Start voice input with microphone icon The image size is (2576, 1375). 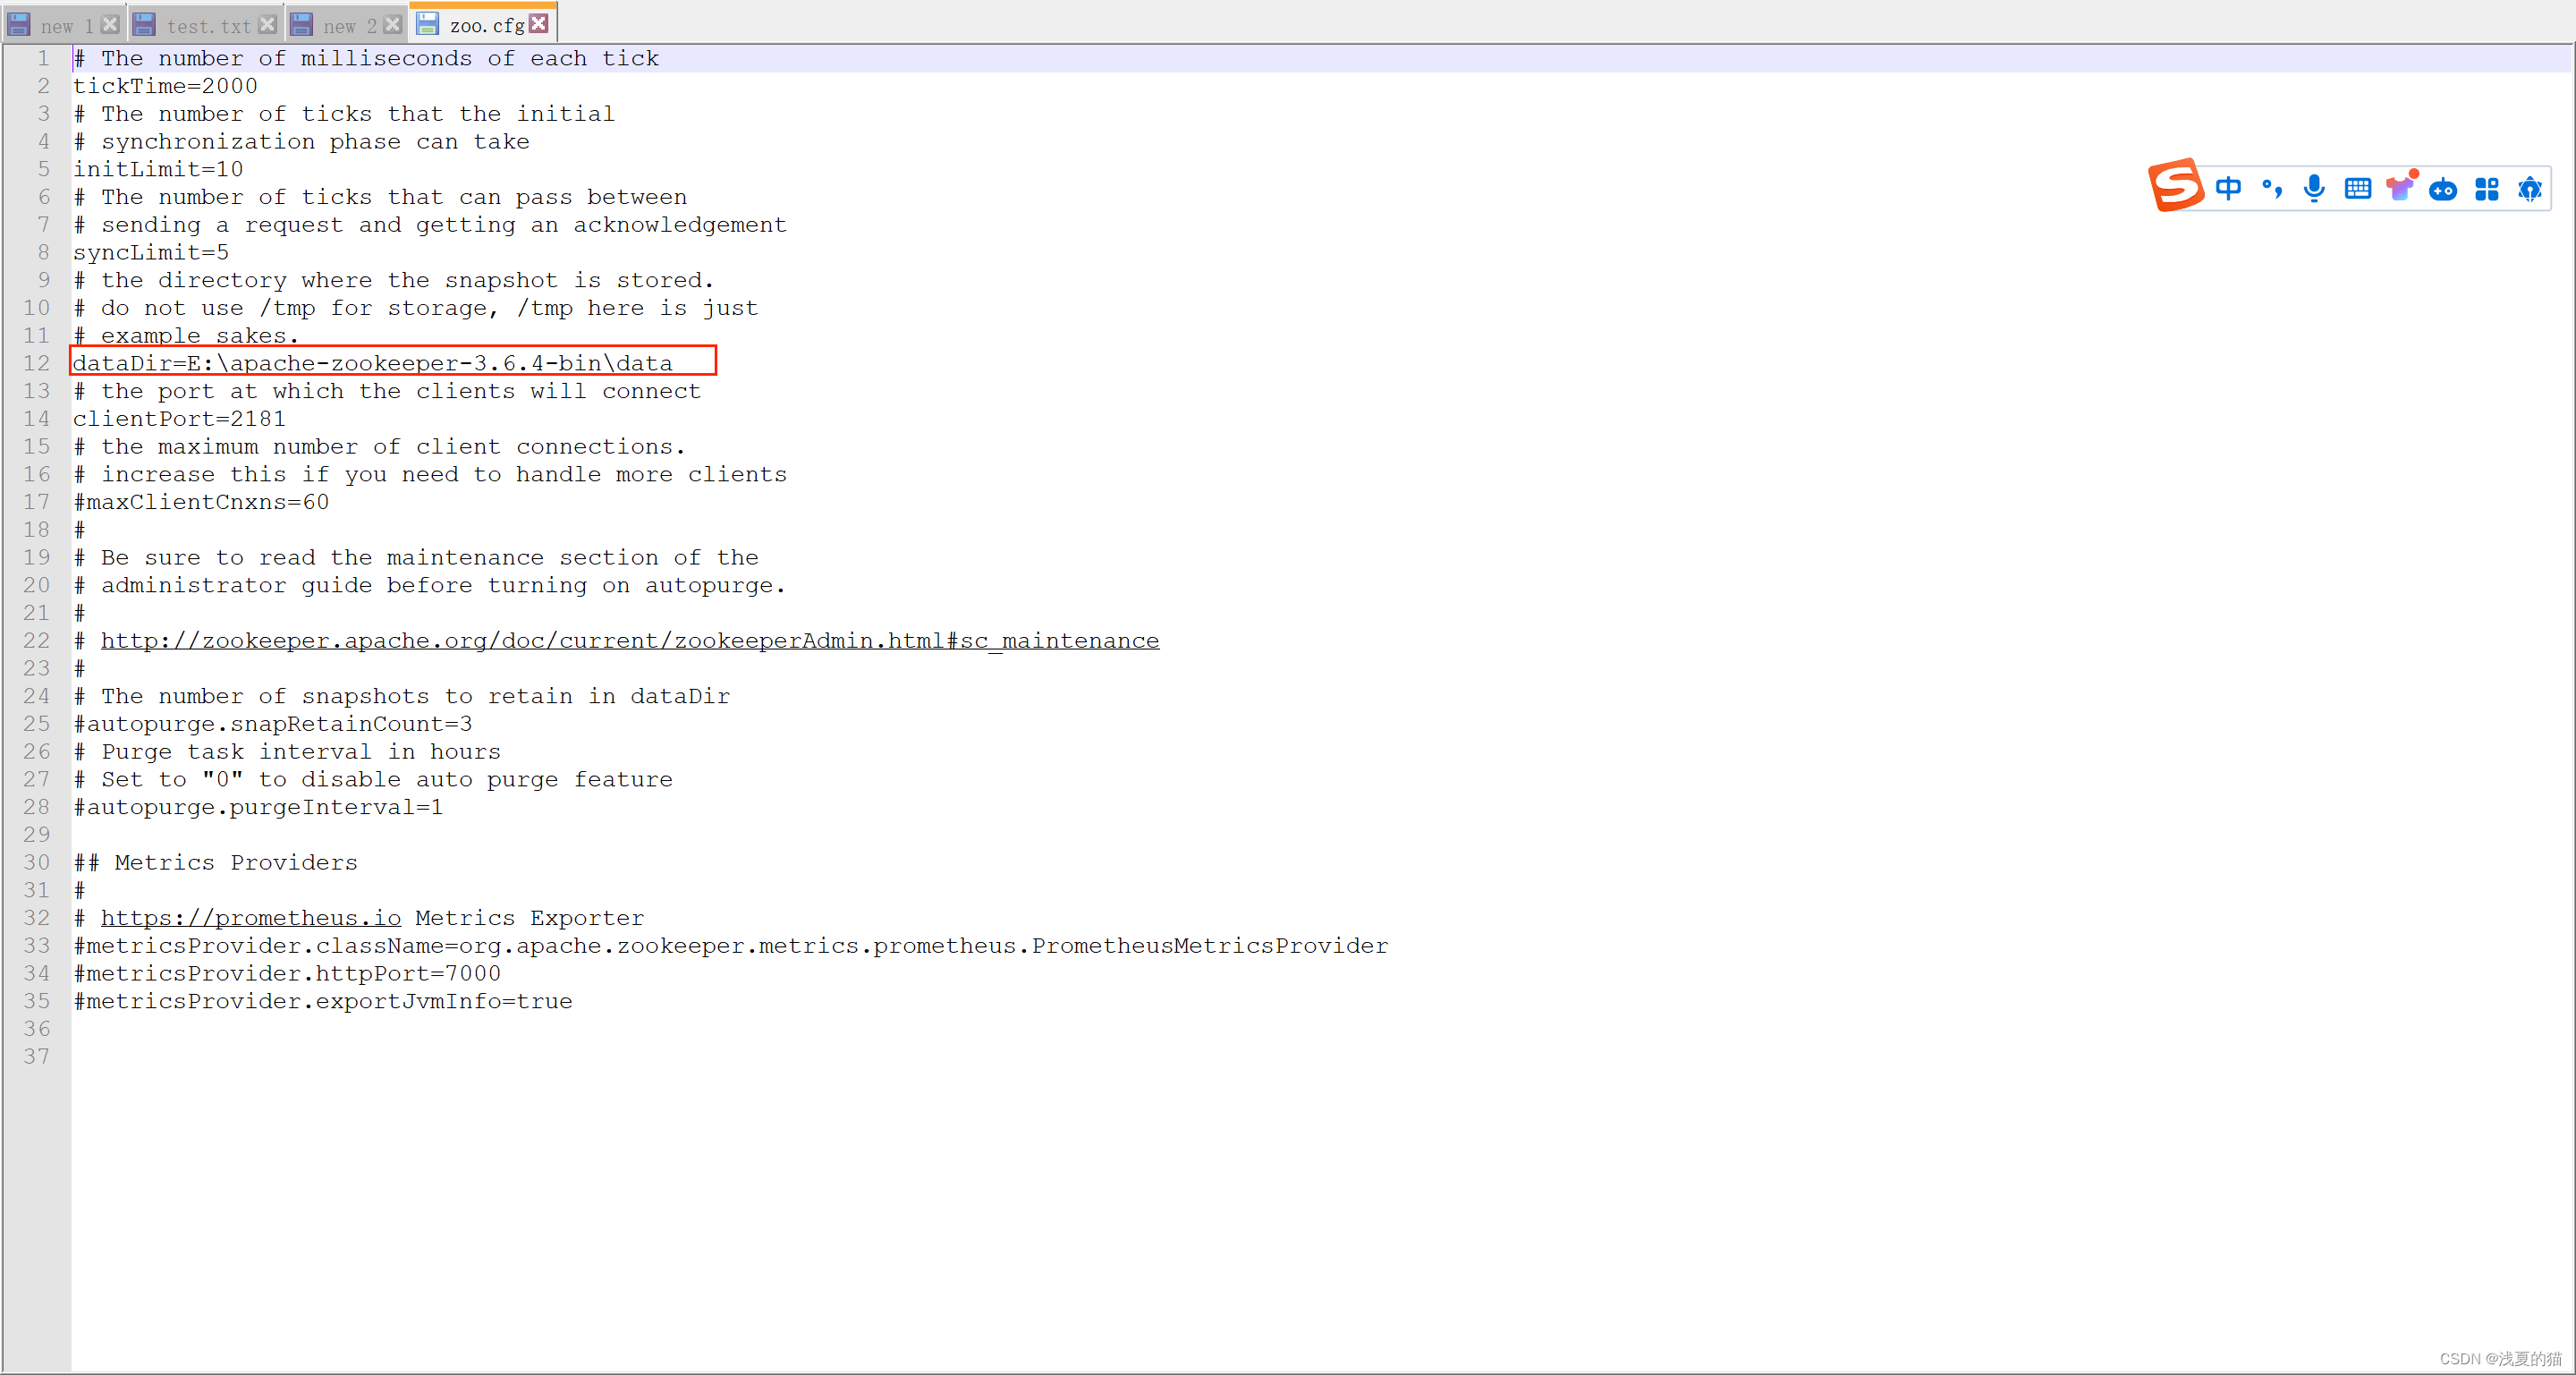(x=2314, y=188)
